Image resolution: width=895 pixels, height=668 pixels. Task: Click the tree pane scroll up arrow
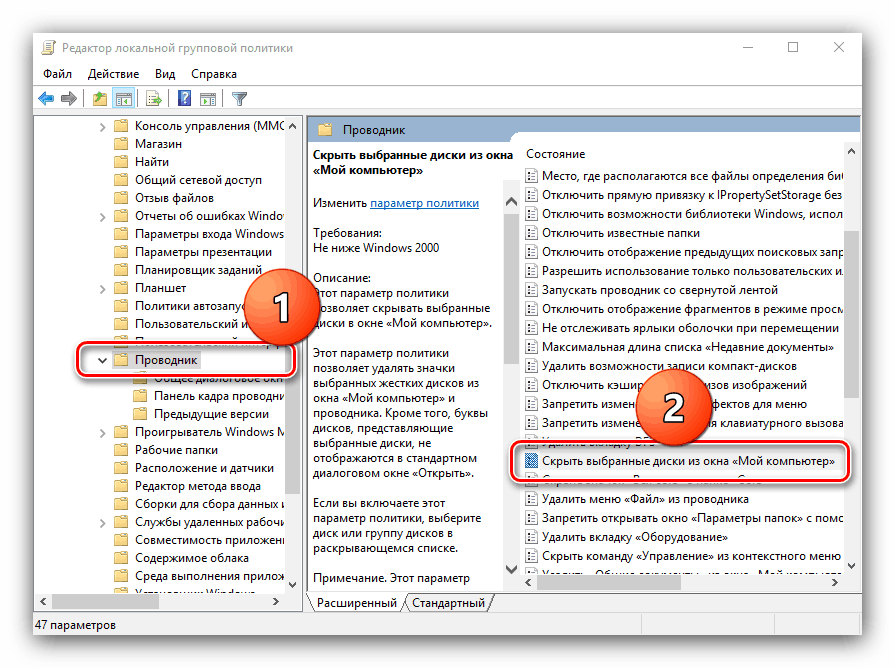(292, 126)
